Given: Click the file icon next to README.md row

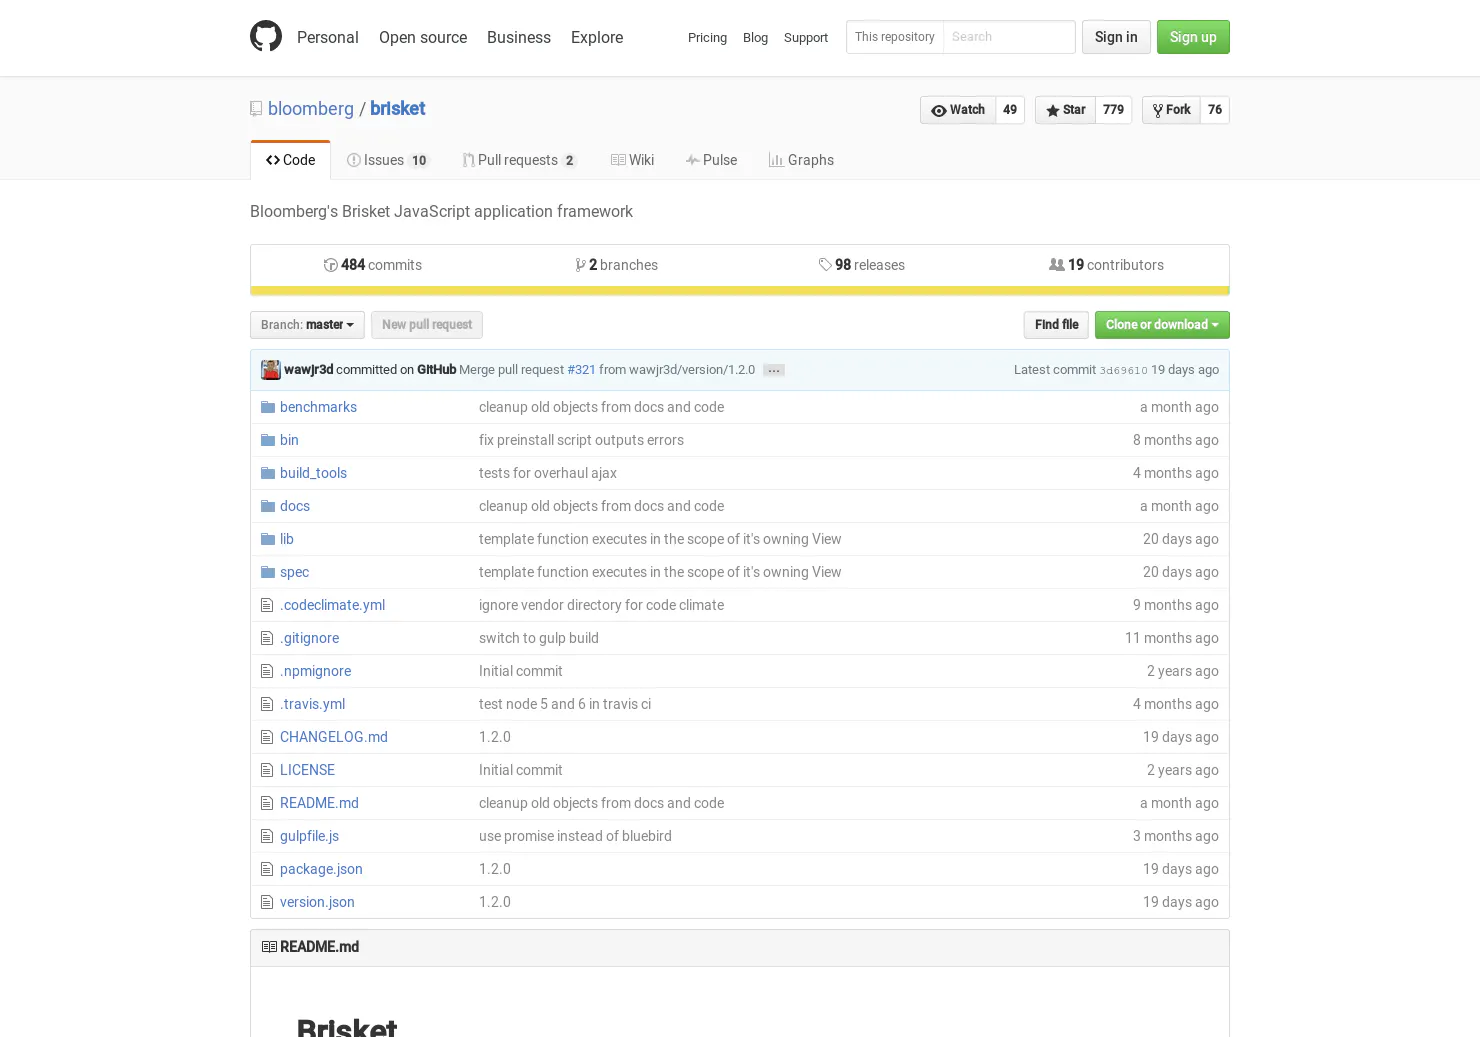Looking at the screenshot, I should coord(267,803).
